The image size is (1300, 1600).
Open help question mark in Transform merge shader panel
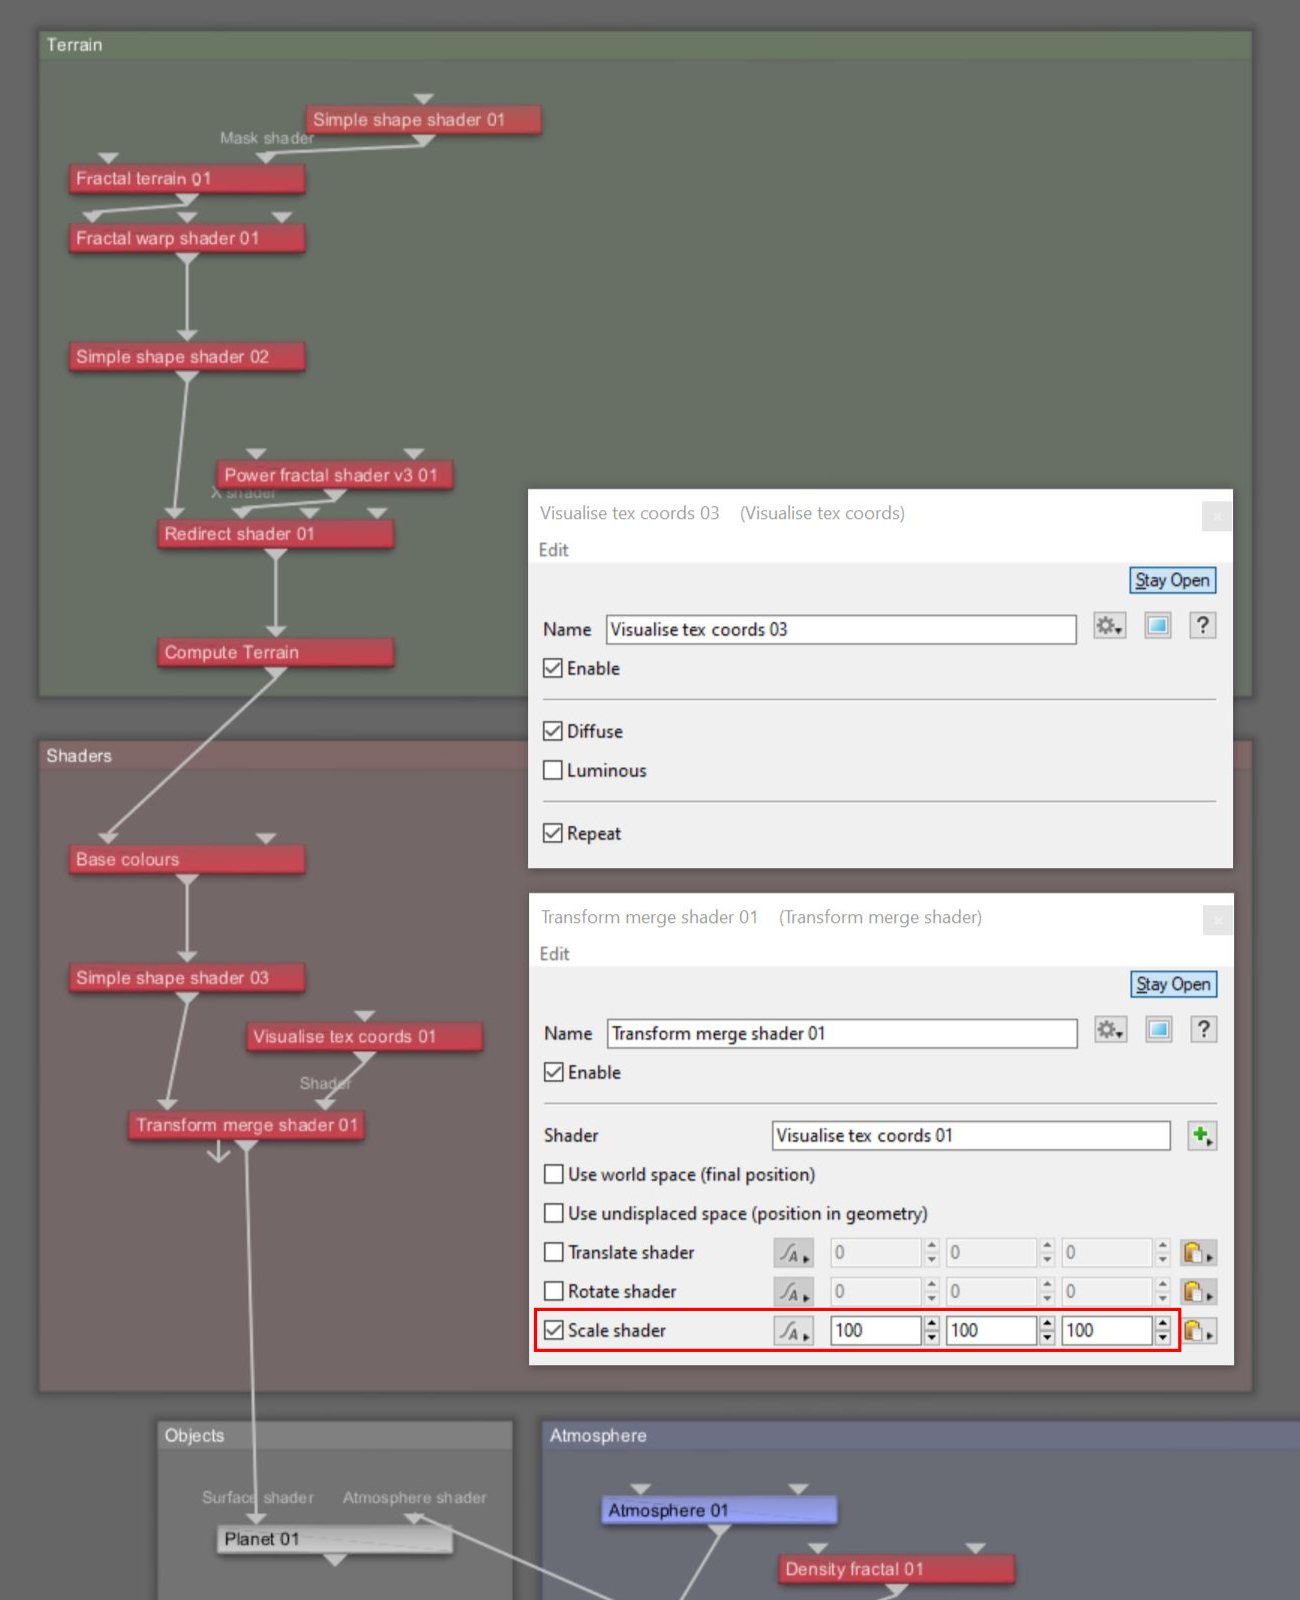(x=1204, y=1030)
